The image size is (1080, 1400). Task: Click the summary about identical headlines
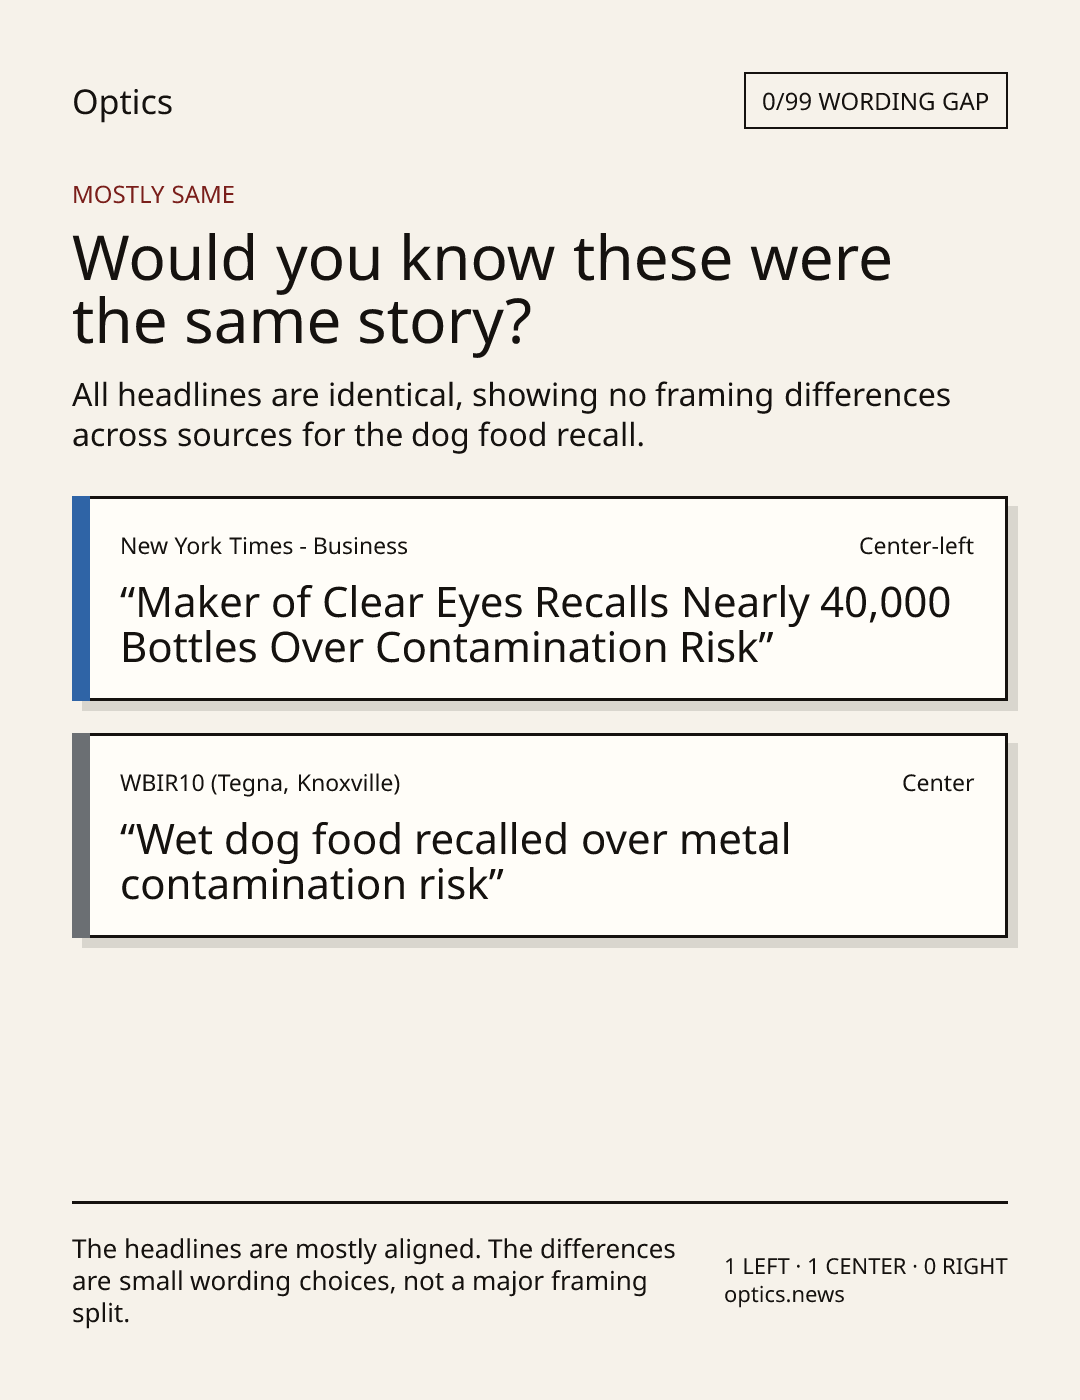(x=511, y=415)
